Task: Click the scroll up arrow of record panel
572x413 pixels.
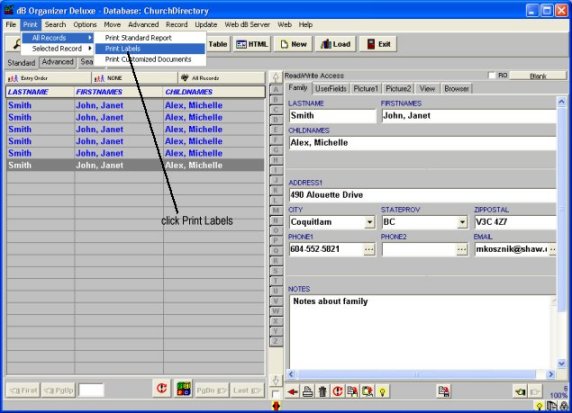Action: pos(561,101)
